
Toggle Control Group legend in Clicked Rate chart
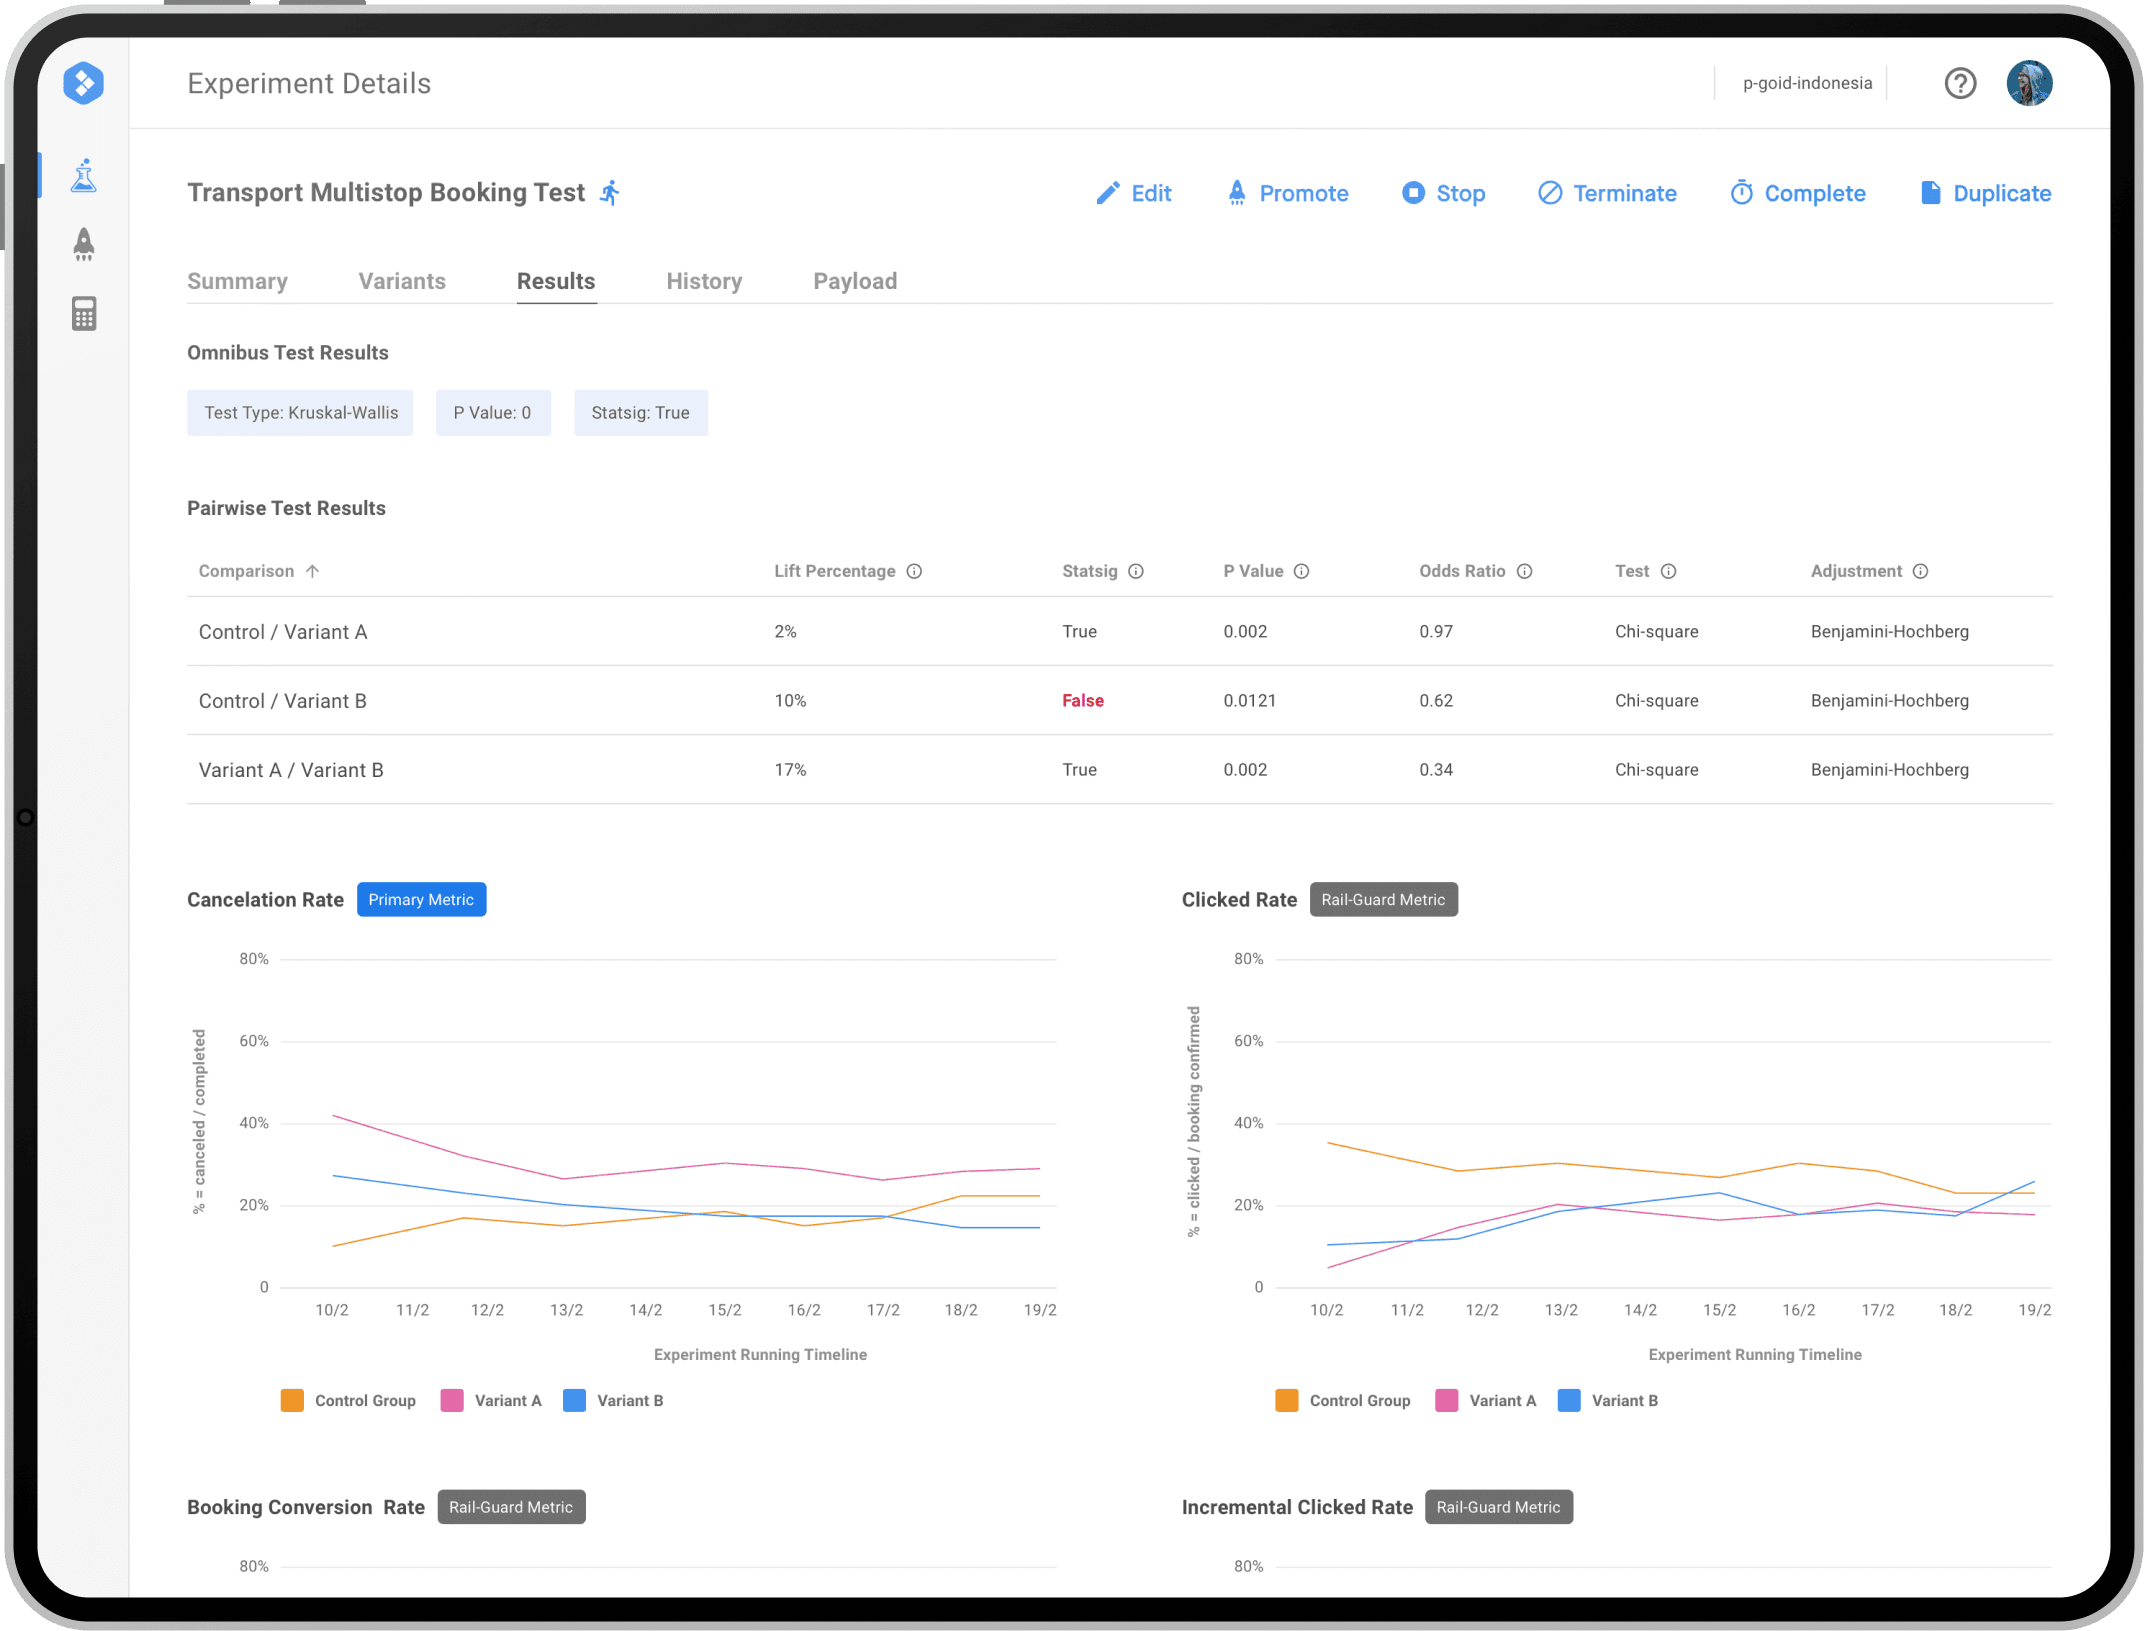[x=1343, y=1400]
